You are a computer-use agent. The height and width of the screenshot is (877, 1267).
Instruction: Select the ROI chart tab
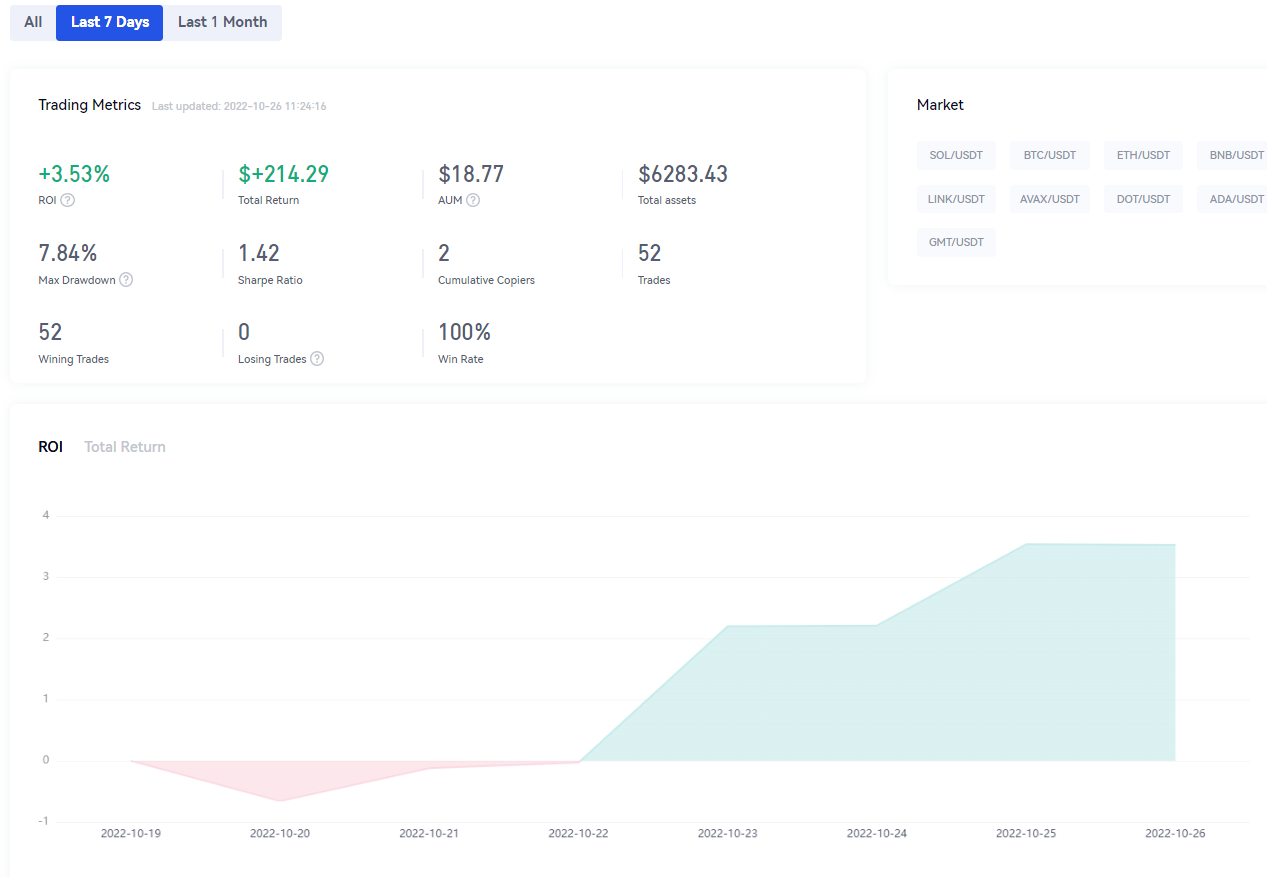[x=50, y=447]
